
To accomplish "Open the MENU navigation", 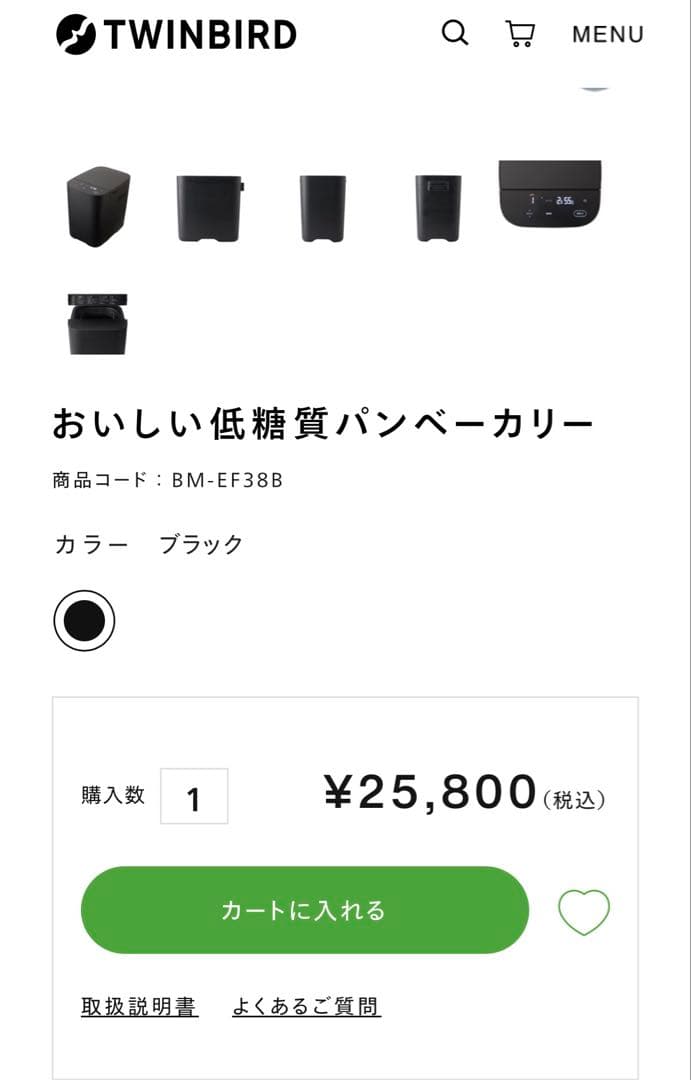I will [607, 35].
